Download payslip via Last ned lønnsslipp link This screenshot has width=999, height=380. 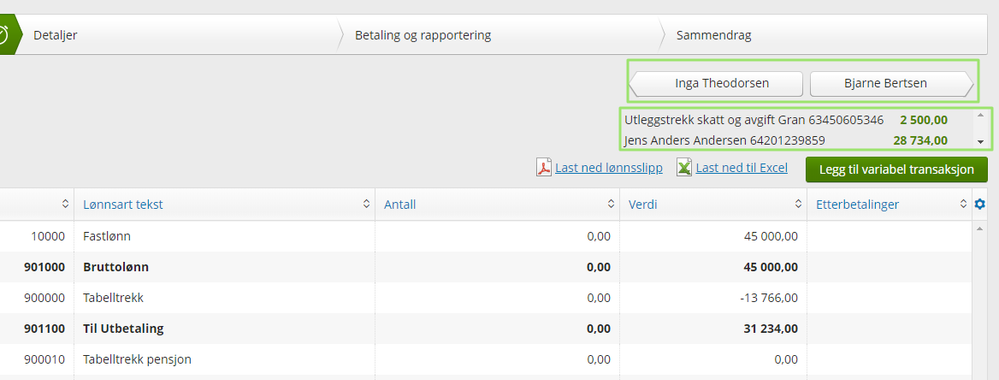tap(608, 168)
